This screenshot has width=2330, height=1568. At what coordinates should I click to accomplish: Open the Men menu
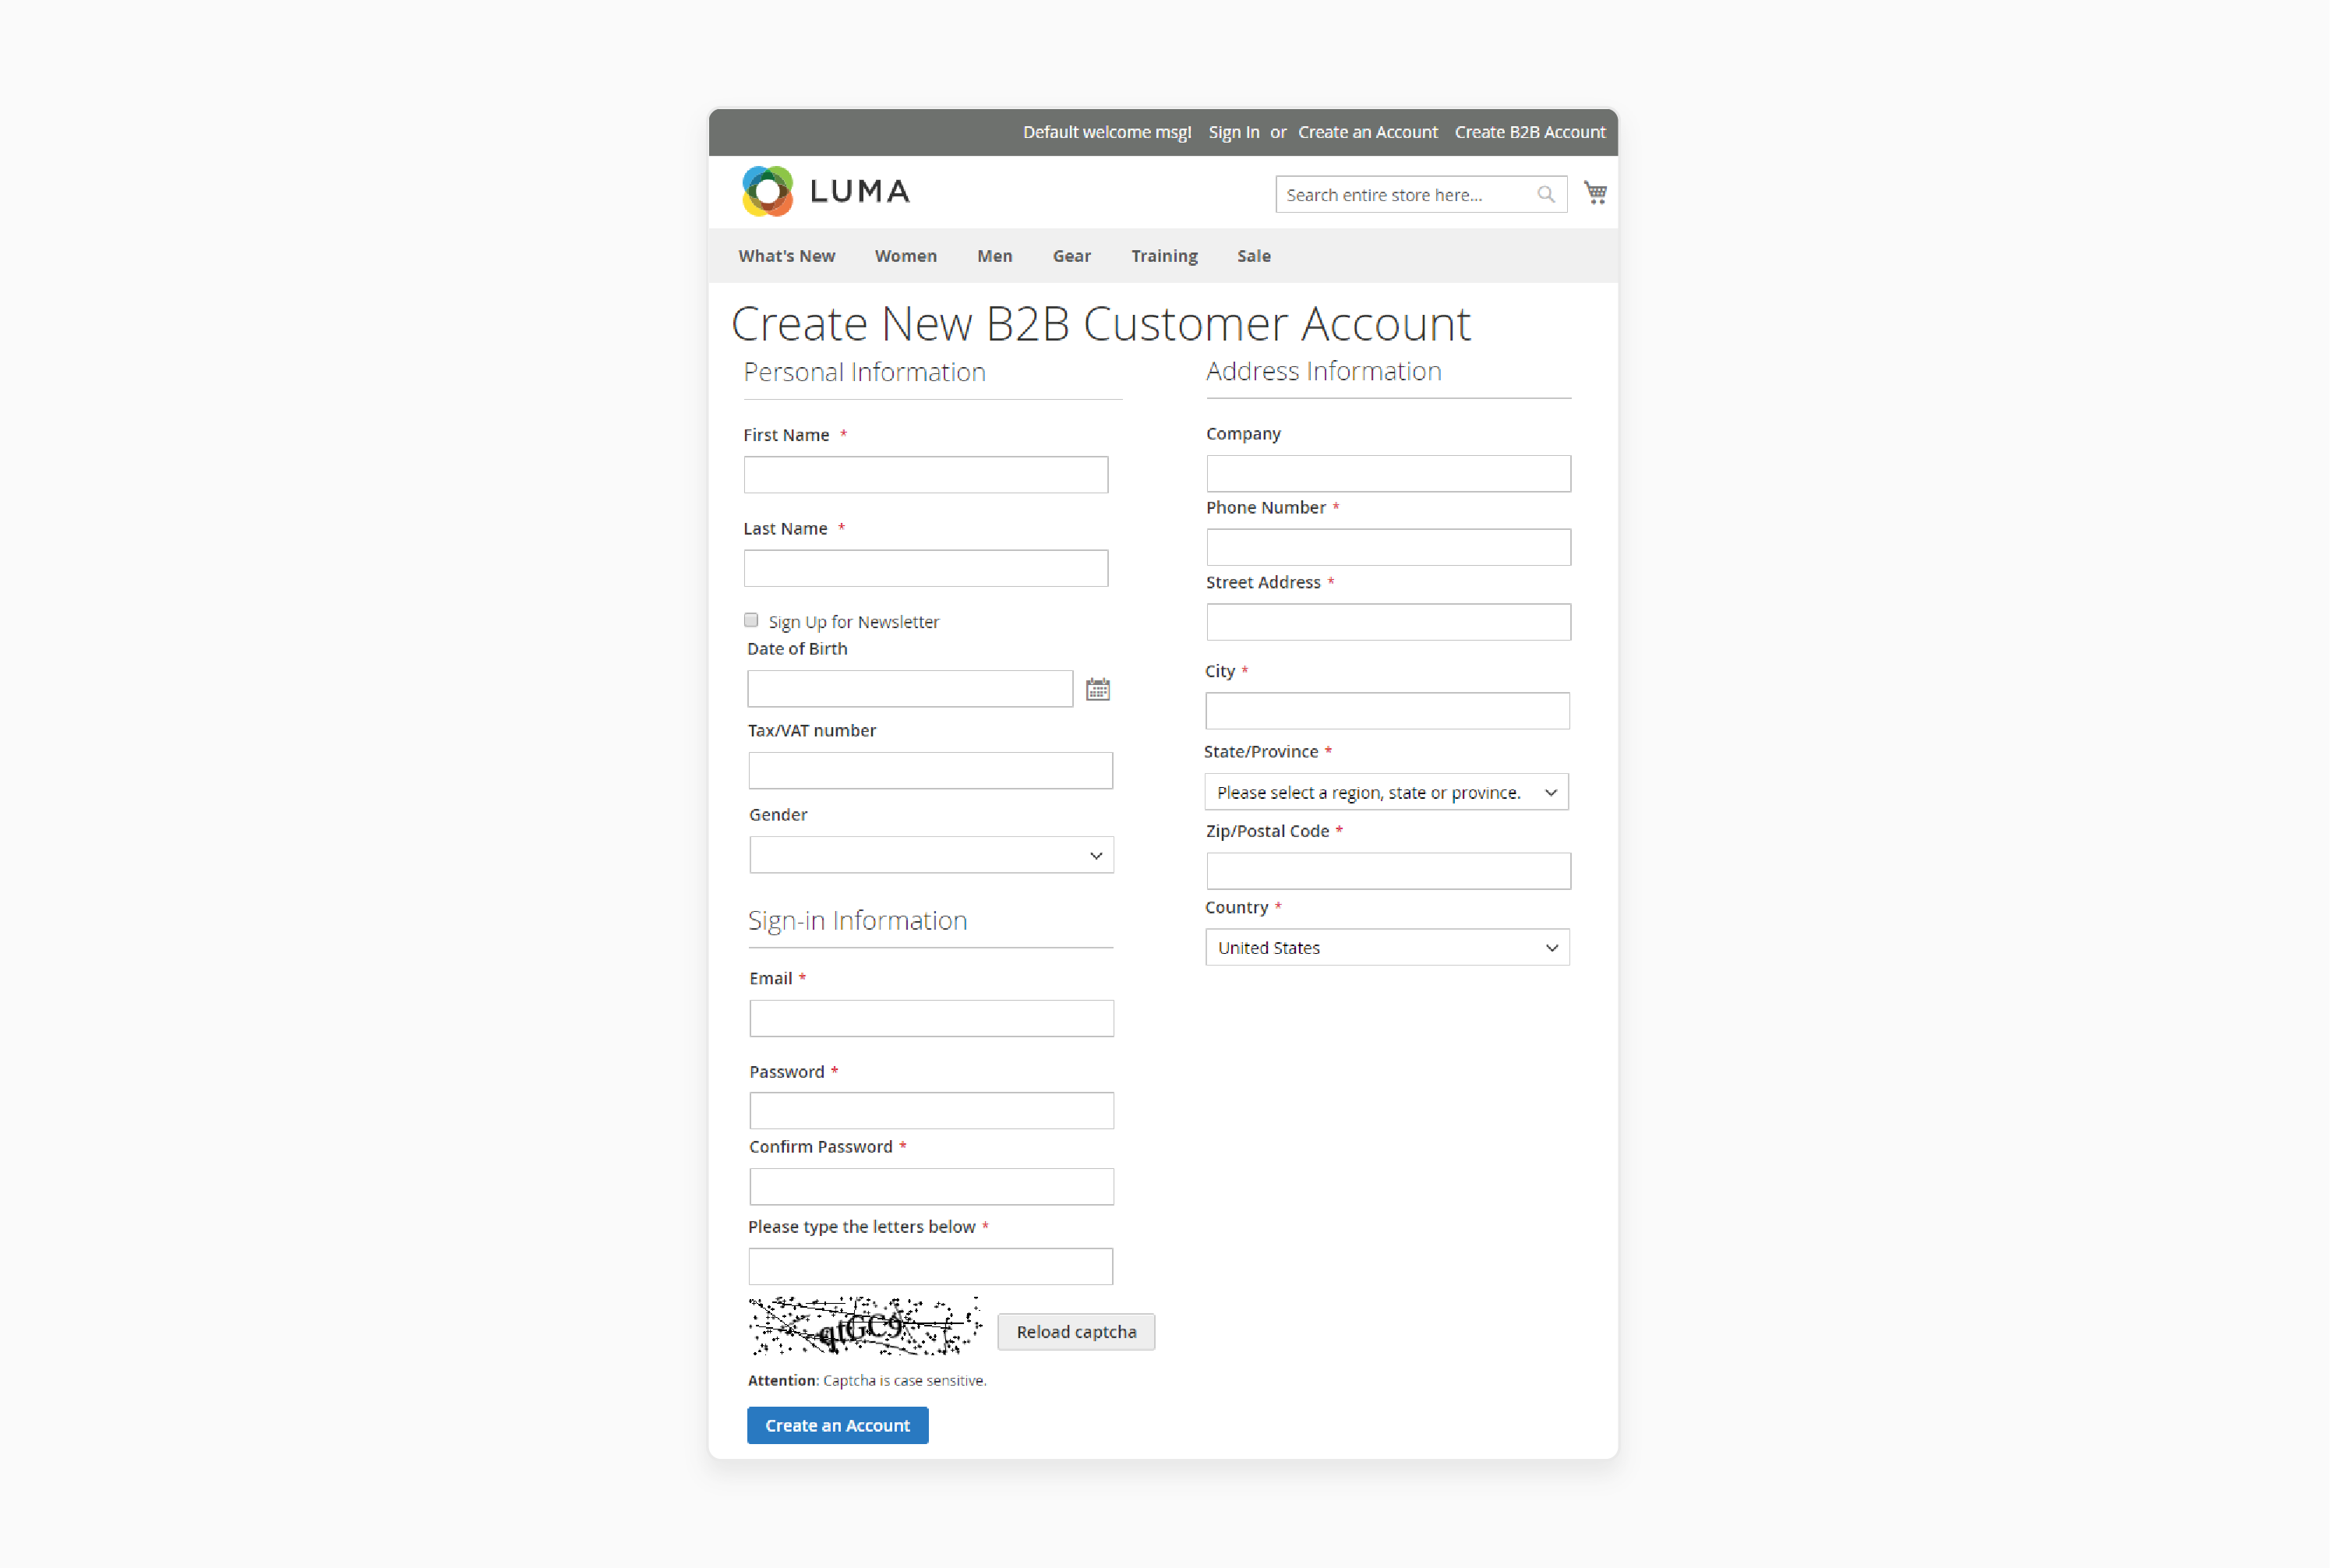(x=995, y=256)
